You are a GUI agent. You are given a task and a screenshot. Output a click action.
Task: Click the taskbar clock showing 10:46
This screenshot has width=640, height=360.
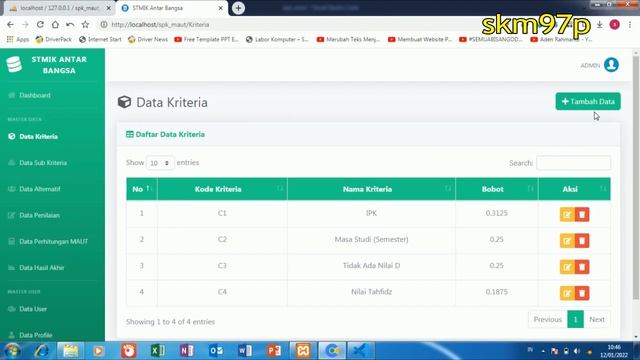613,351
